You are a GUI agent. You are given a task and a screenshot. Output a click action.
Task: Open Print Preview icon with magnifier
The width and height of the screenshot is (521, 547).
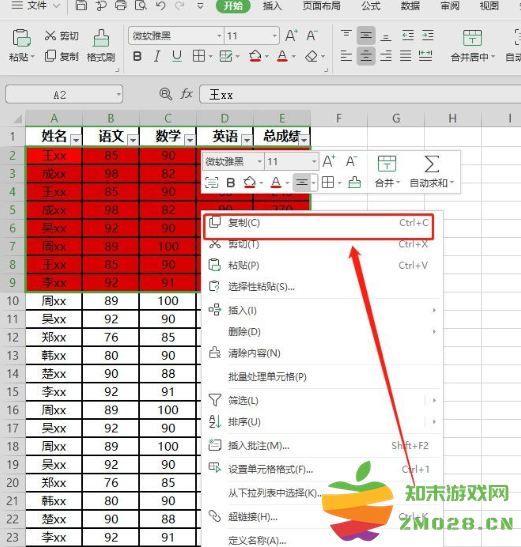click(x=140, y=5)
